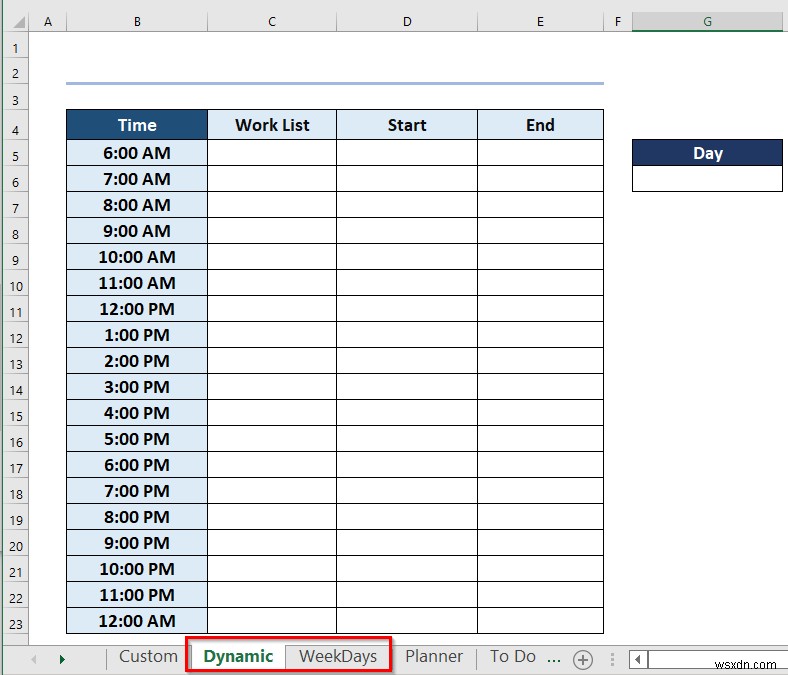The image size is (788, 675).
Task: Select the 8:00 PM time cell
Action: coord(137,517)
